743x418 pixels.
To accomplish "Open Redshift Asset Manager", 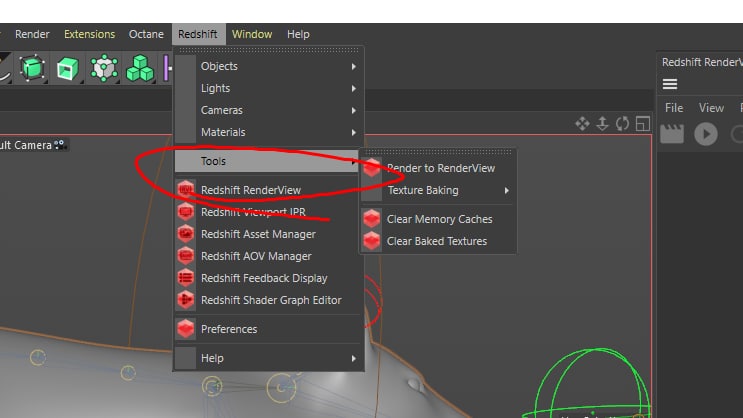I will (267, 234).
